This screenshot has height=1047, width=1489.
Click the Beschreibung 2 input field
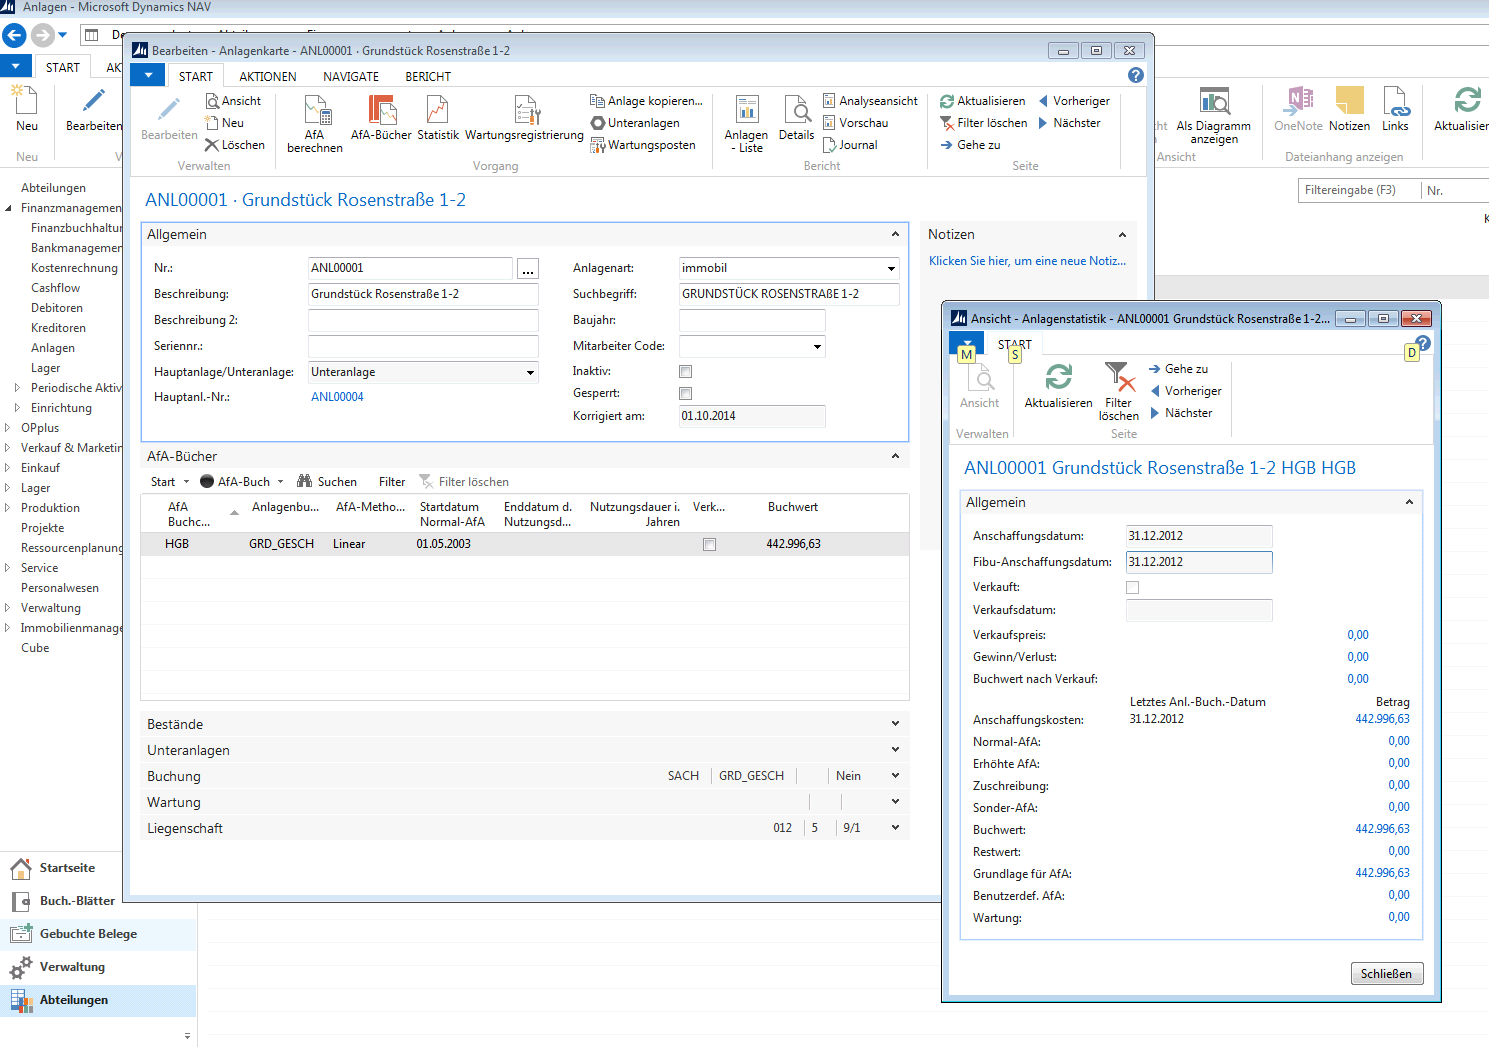(423, 321)
